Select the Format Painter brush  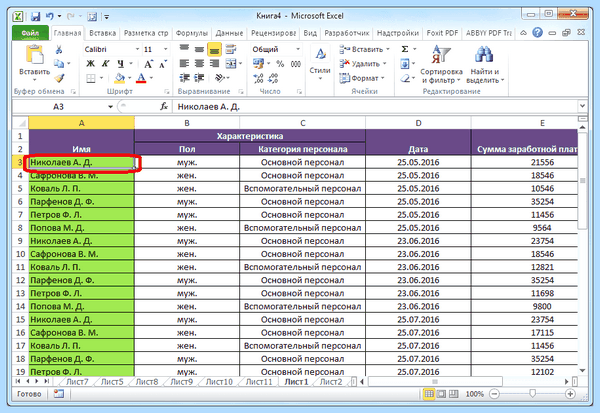tap(59, 78)
